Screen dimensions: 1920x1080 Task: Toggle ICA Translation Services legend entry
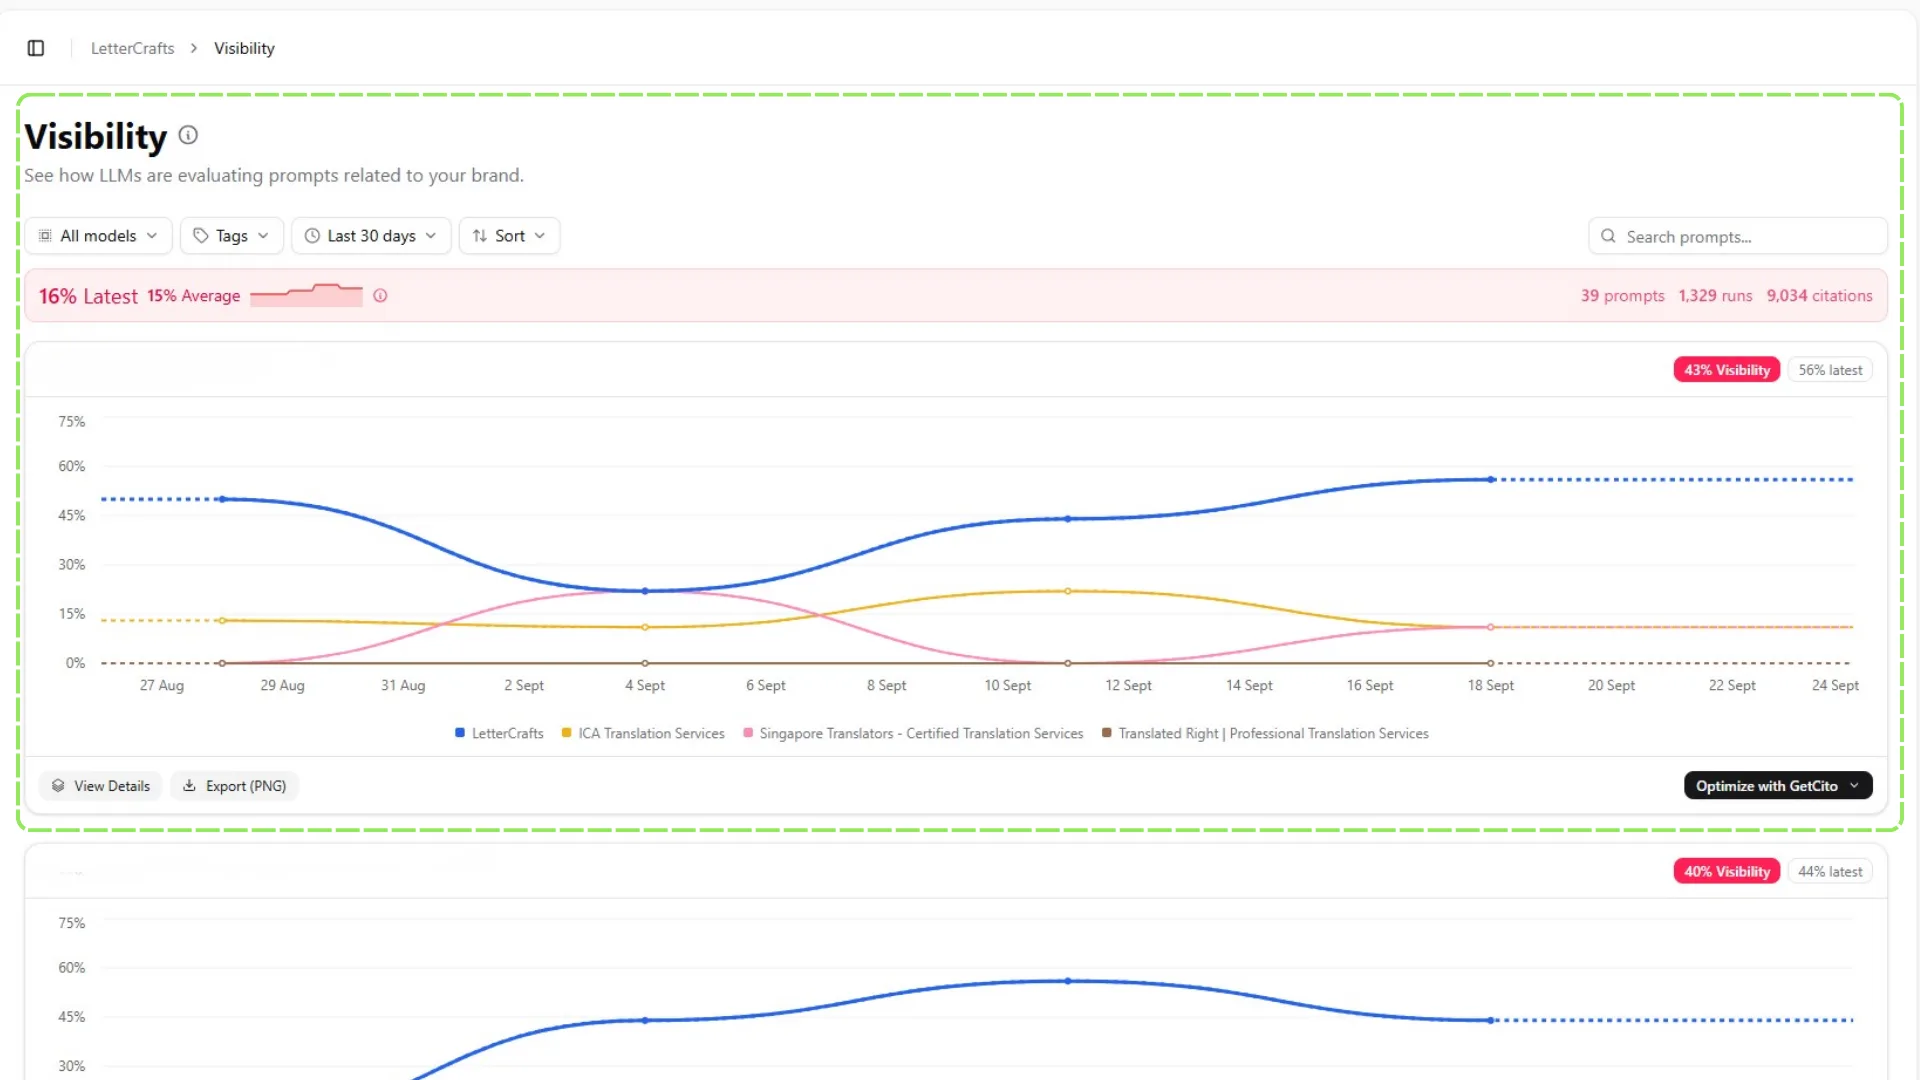coord(643,733)
